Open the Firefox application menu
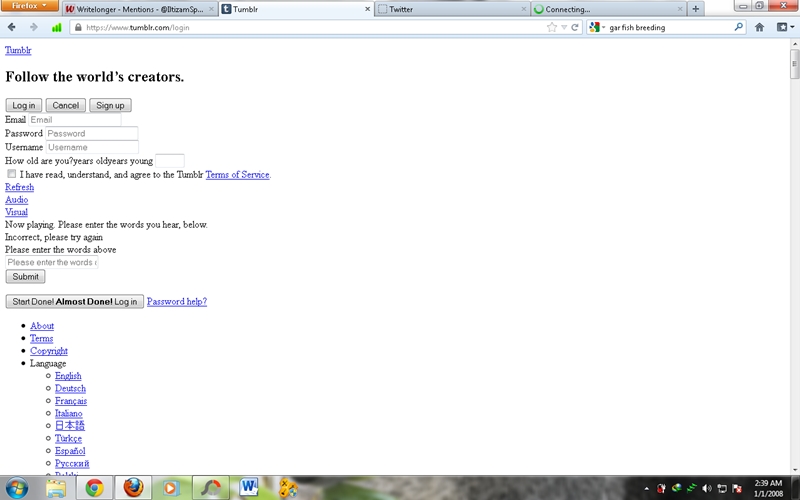 click(29, 6)
